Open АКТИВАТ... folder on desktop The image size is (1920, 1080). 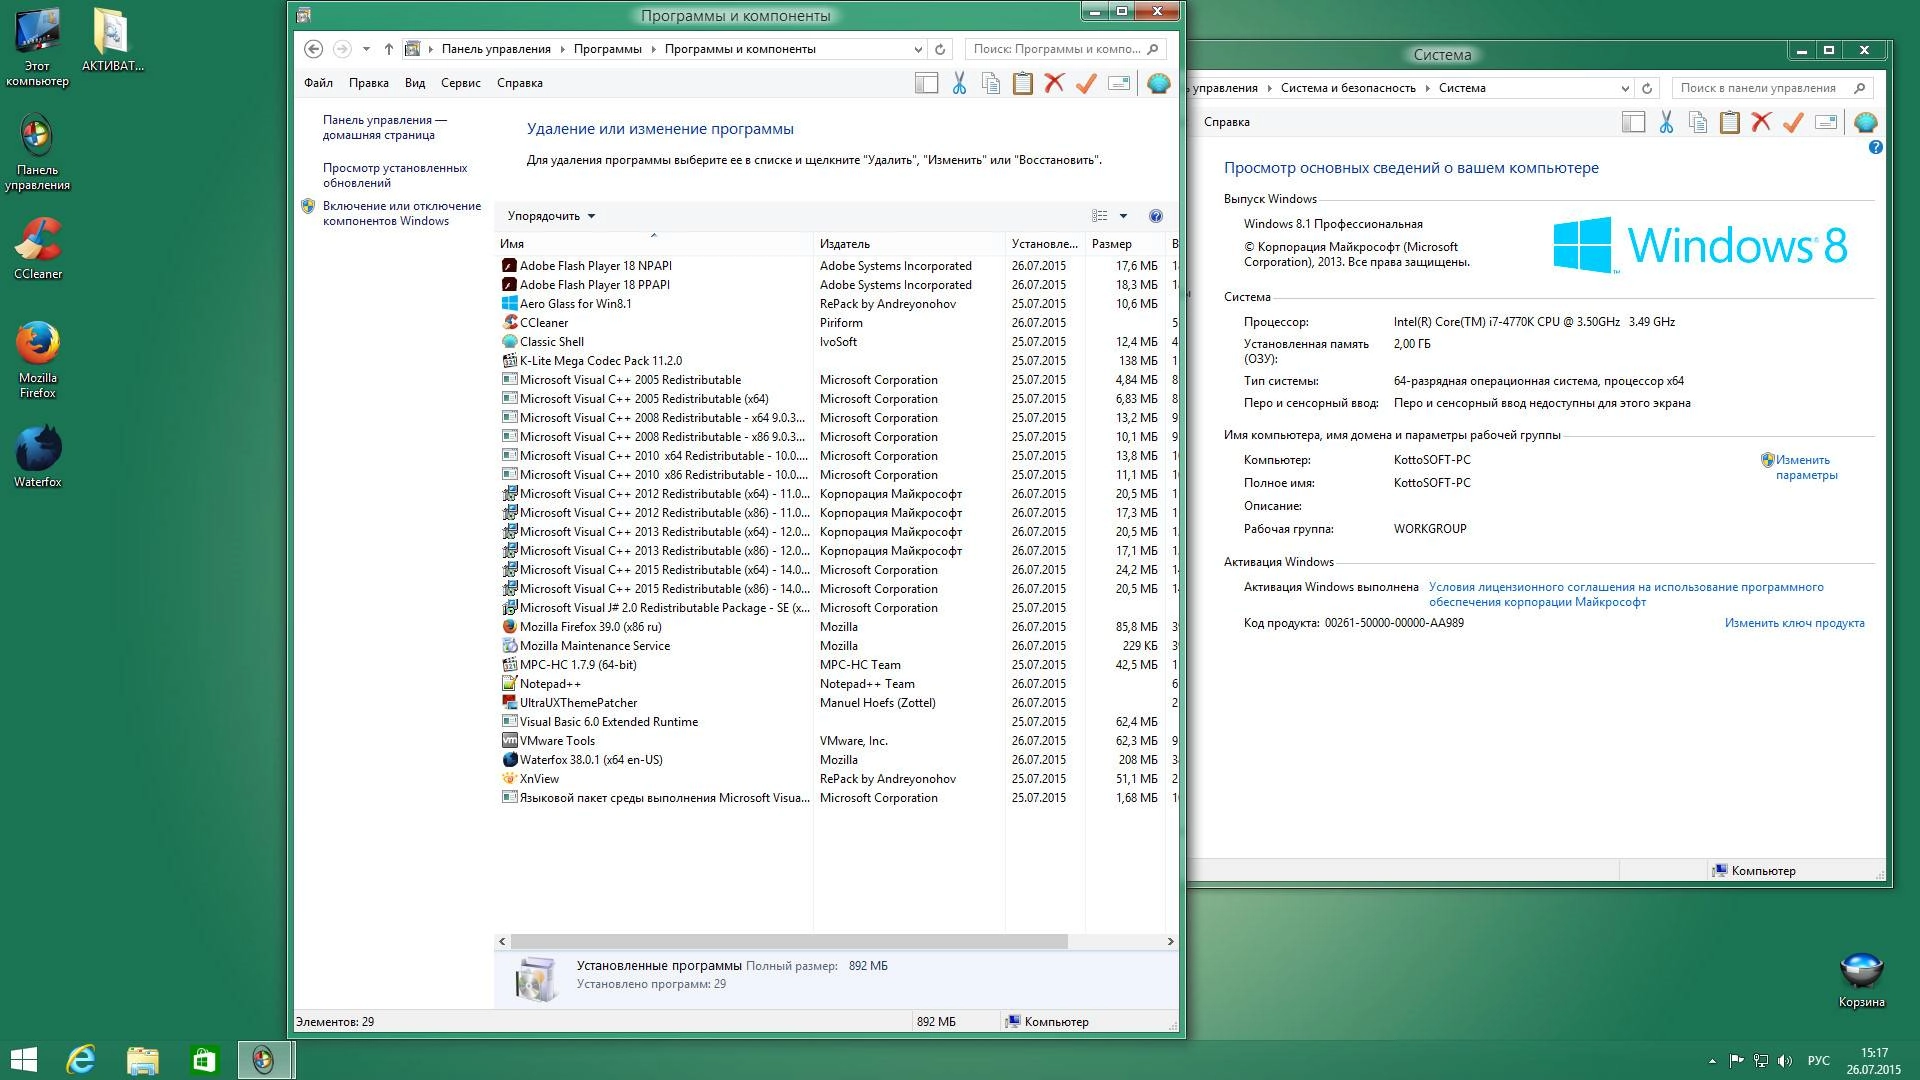tap(112, 40)
